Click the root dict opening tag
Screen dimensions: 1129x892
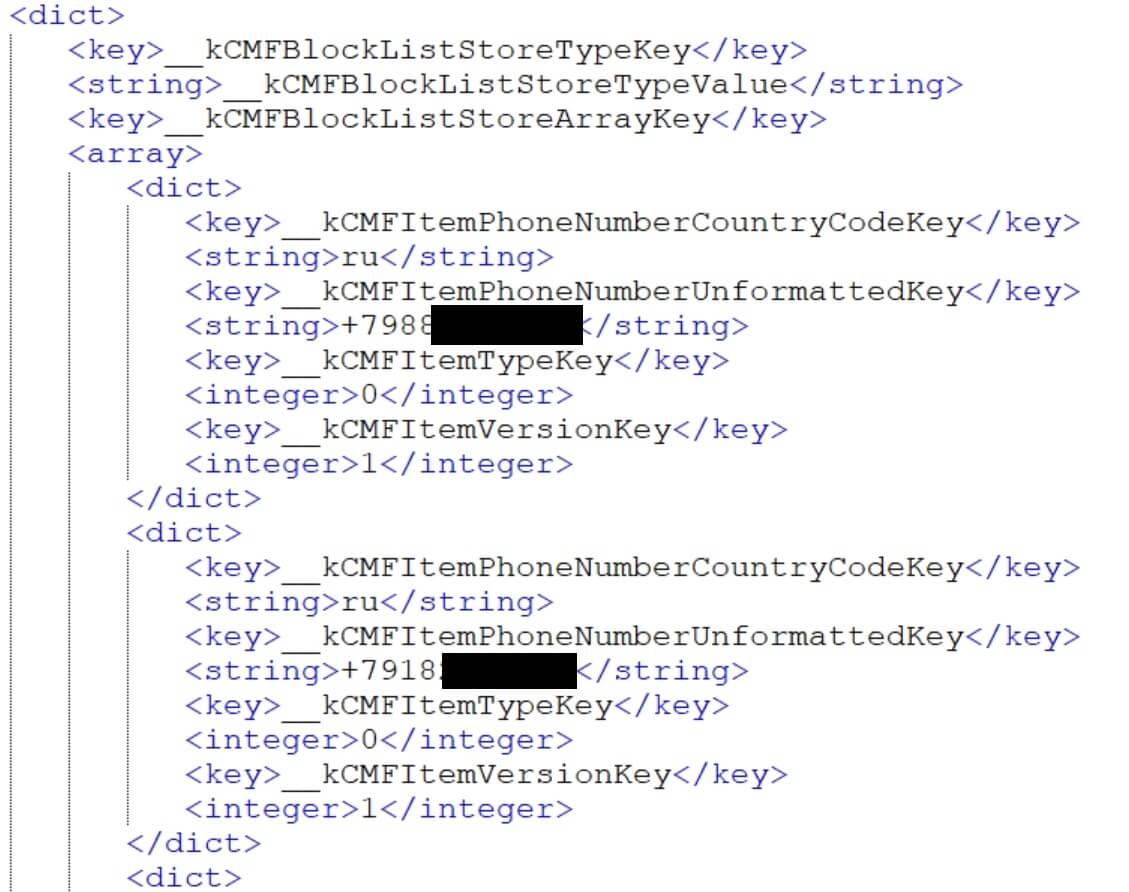pos(66,15)
